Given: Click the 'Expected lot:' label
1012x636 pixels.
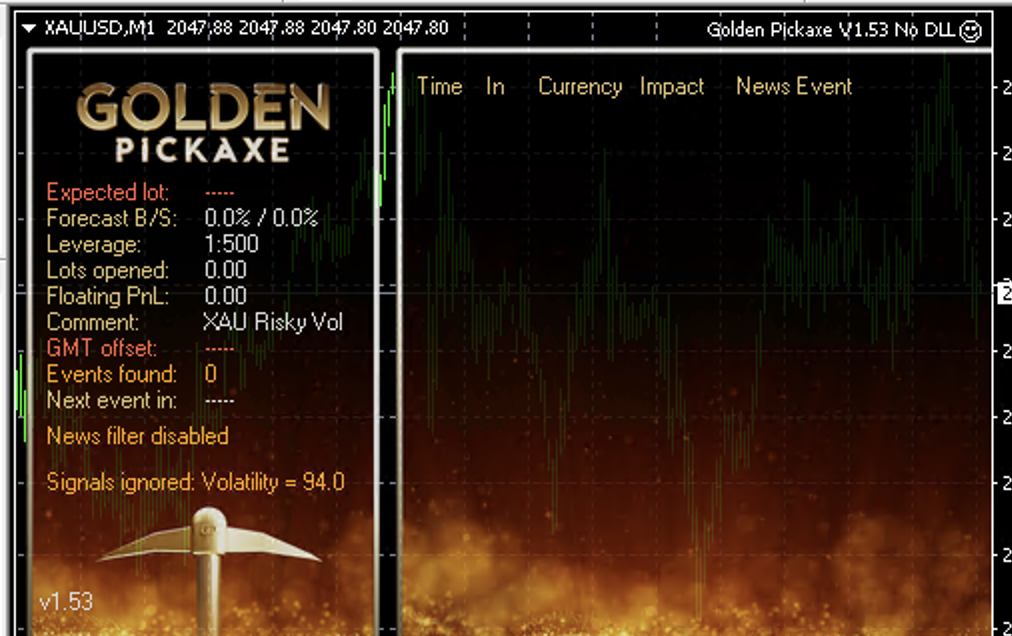Looking at the screenshot, I should [x=108, y=192].
